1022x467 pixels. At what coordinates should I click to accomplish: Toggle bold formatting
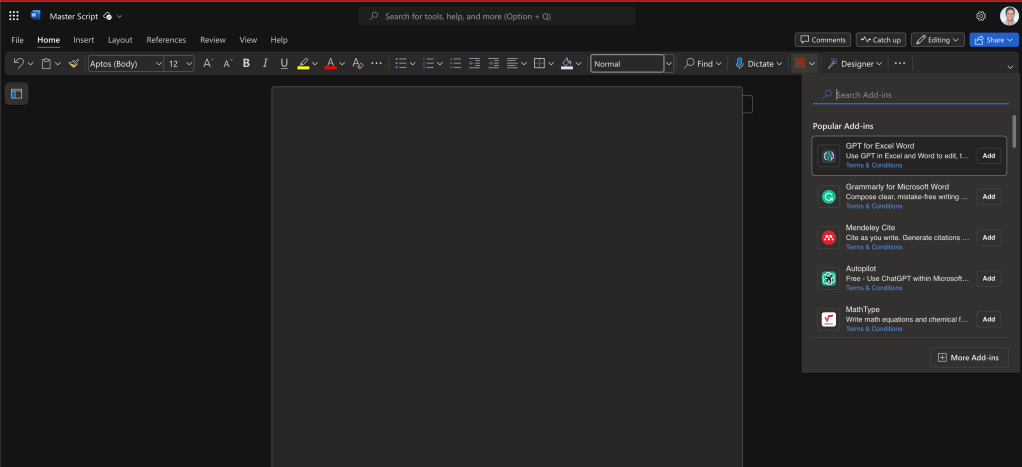[246, 63]
